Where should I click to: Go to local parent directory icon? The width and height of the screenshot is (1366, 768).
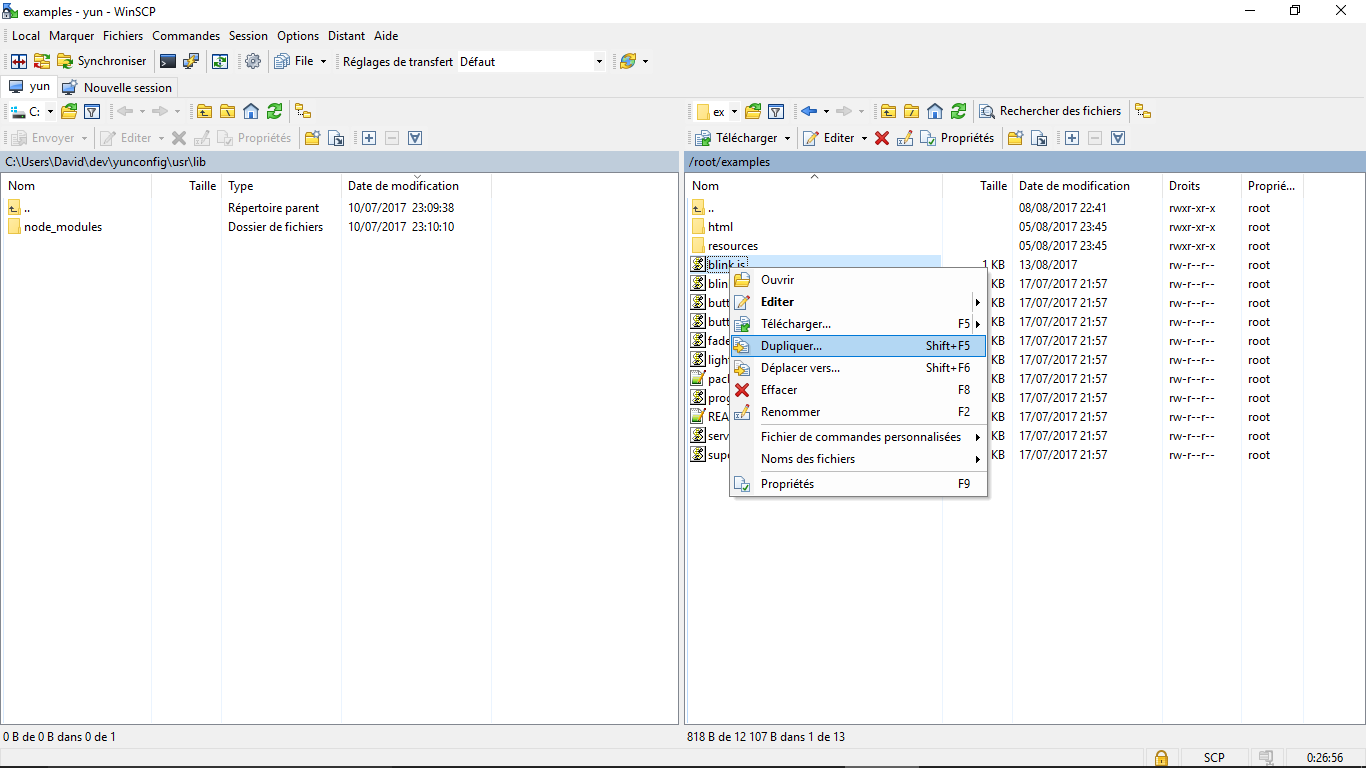pyautogui.click(x=205, y=111)
